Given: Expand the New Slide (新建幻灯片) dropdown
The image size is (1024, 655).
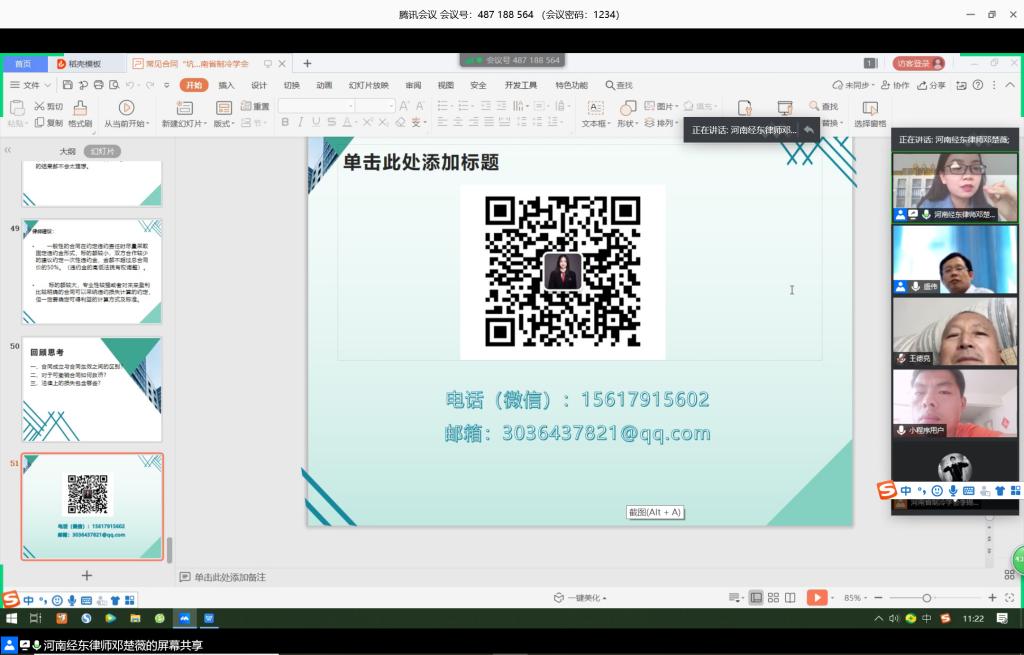Looking at the screenshot, I should click(x=206, y=124).
